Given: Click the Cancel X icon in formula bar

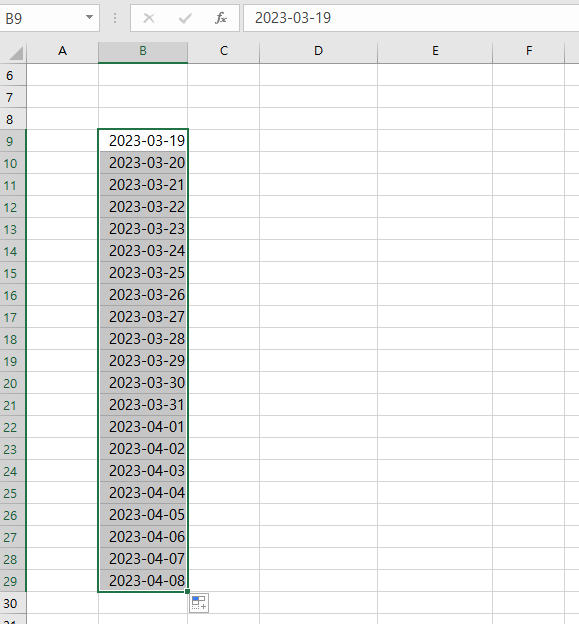Looking at the screenshot, I should click(149, 18).
